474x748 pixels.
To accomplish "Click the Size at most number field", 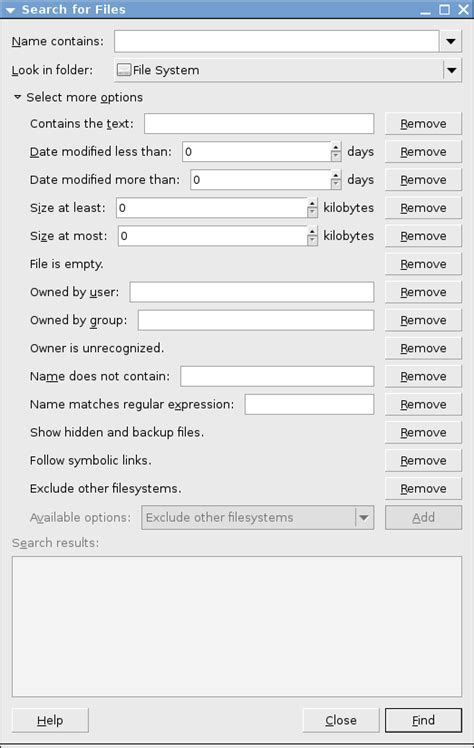I will [x=213, y=236].
